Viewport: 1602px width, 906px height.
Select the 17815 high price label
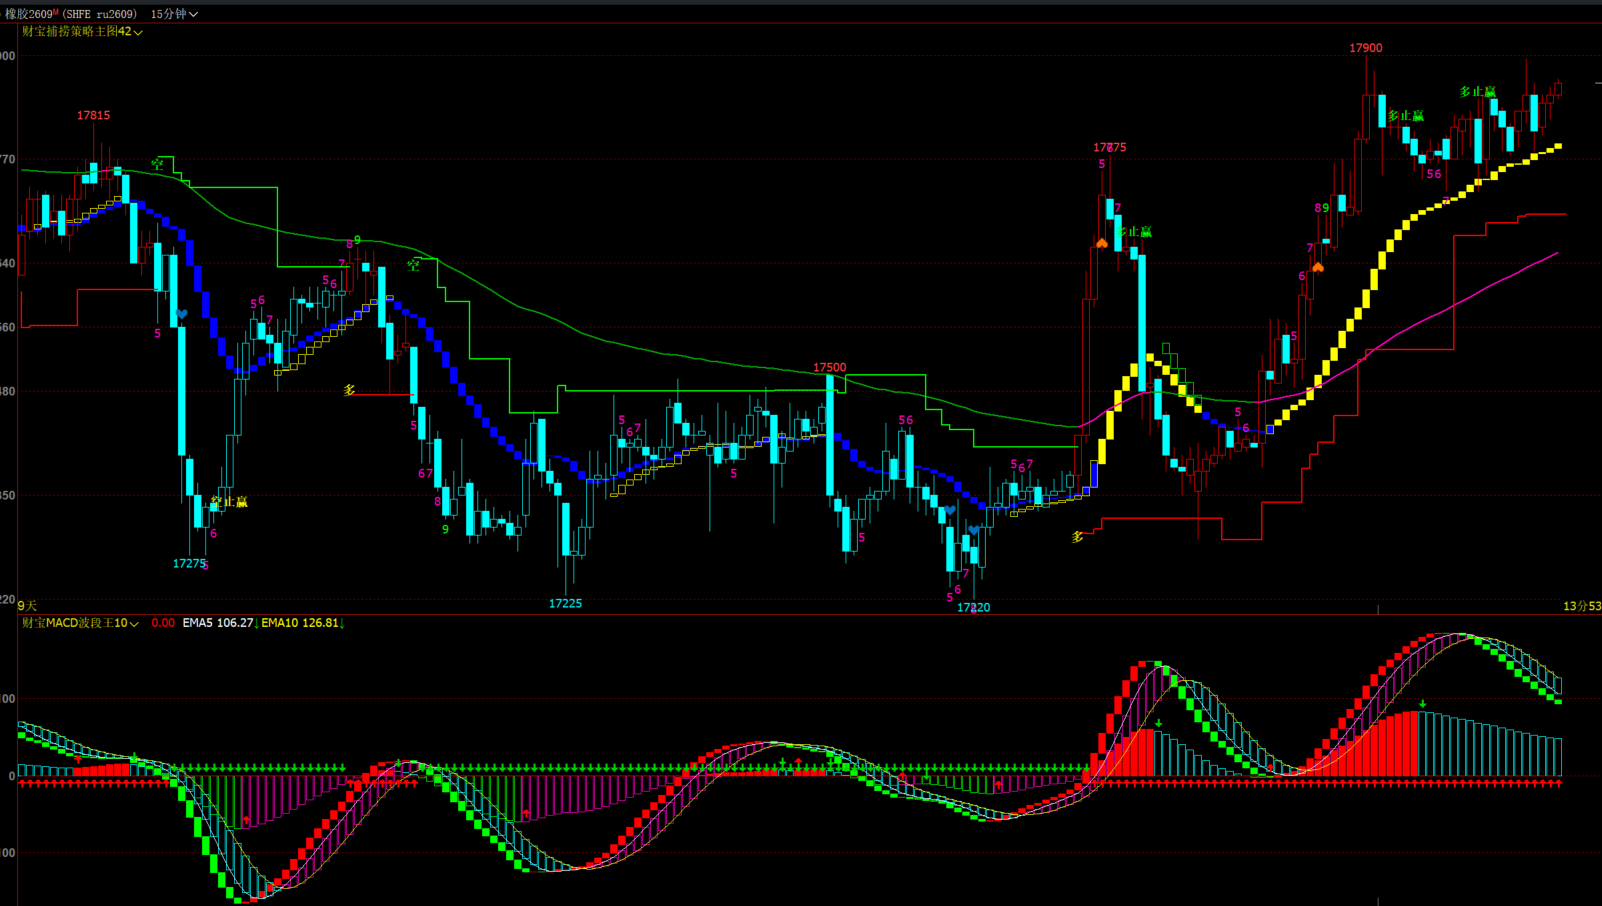click(93, 116)
